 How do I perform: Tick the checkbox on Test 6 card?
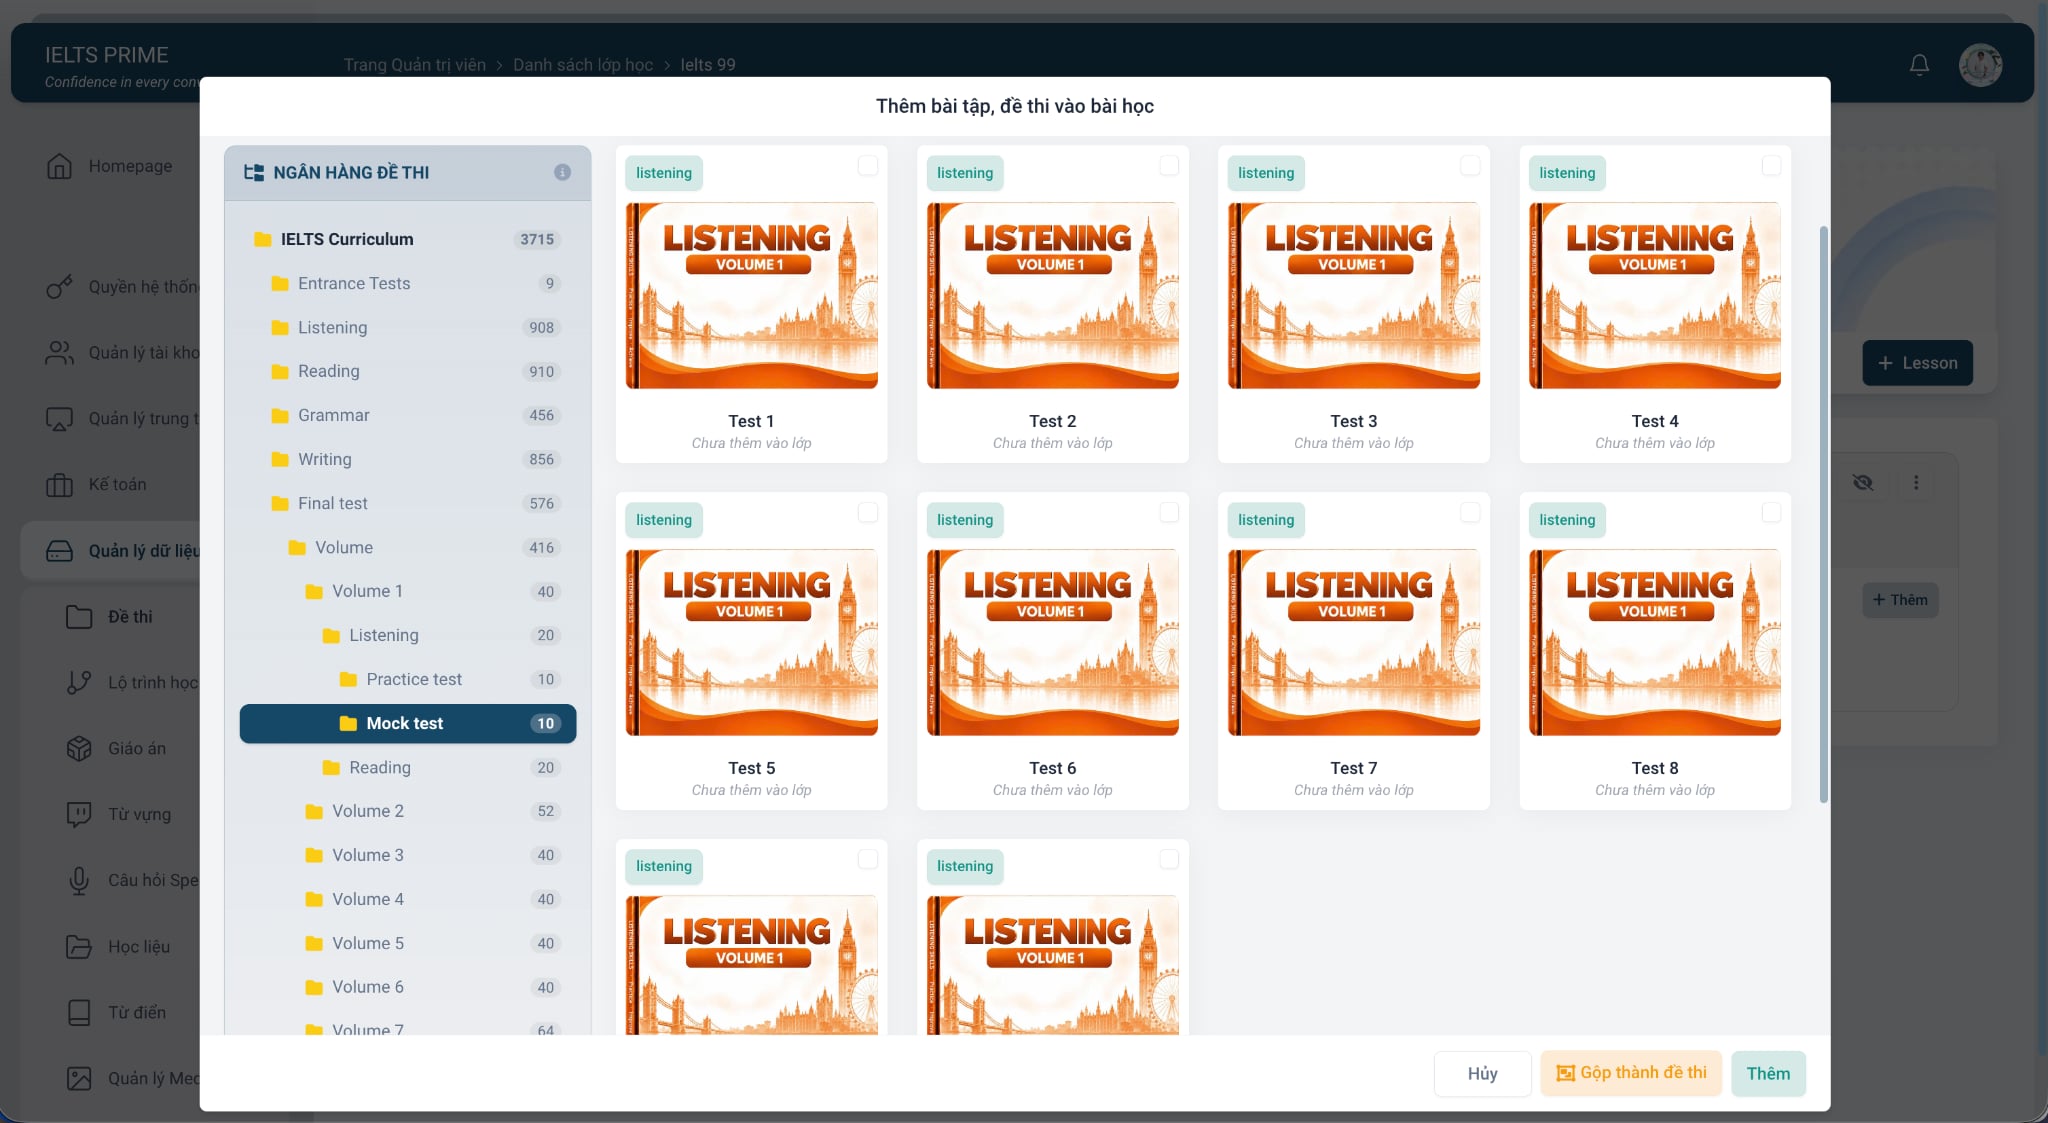click(x=1169, y=512)
